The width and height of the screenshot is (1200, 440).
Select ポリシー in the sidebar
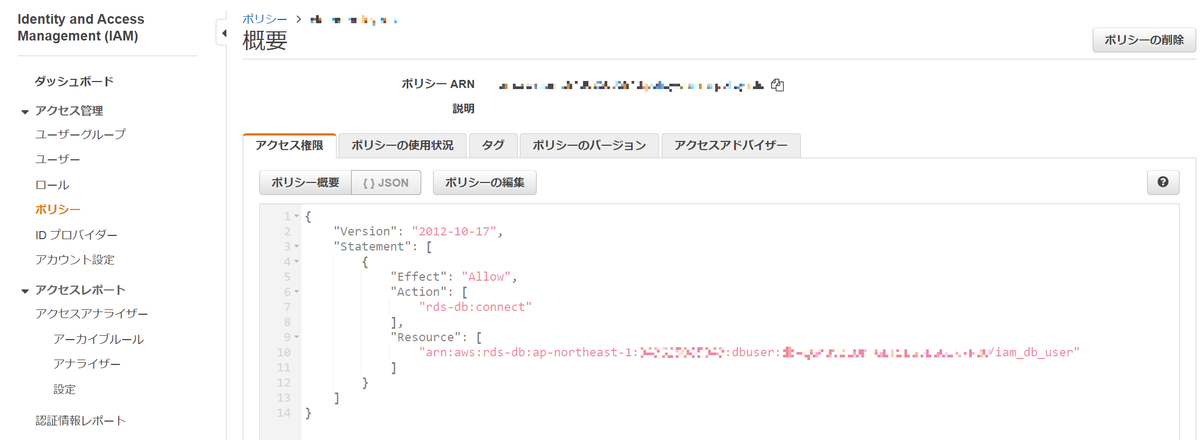coord(57,209)
